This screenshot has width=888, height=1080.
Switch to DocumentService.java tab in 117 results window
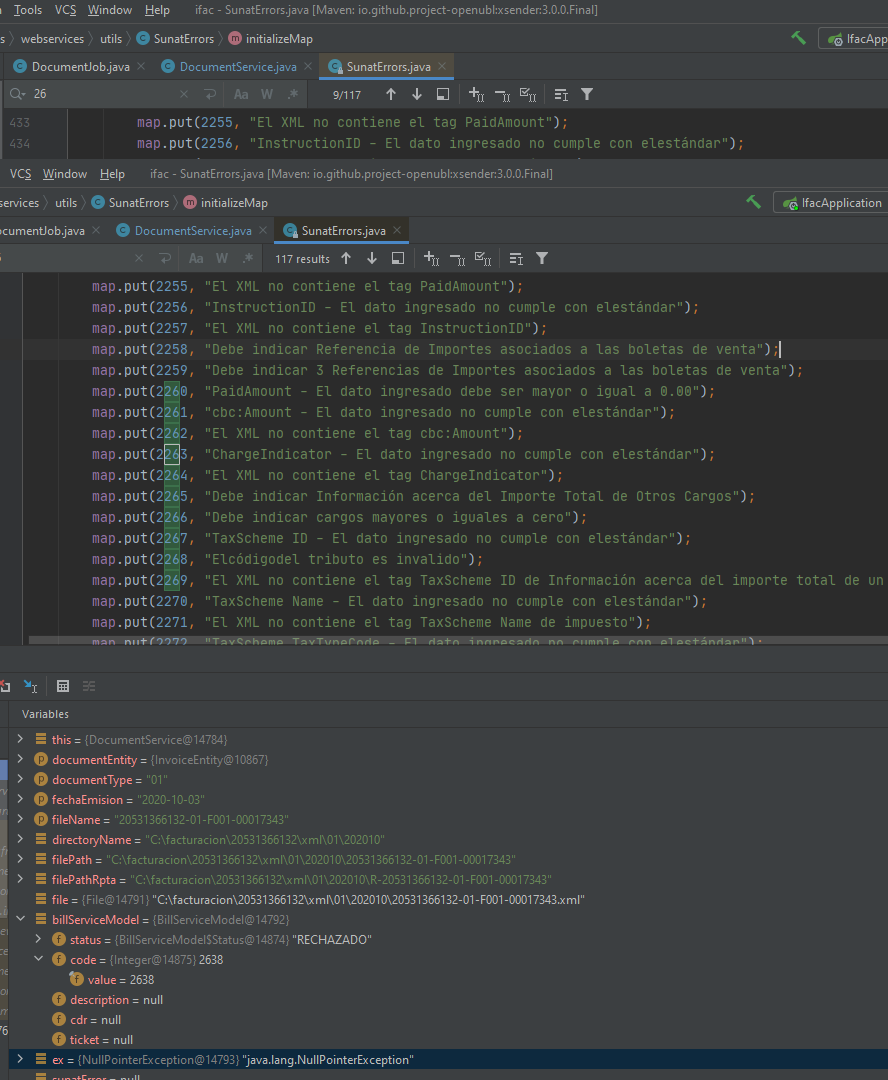(x=193, y=231)
